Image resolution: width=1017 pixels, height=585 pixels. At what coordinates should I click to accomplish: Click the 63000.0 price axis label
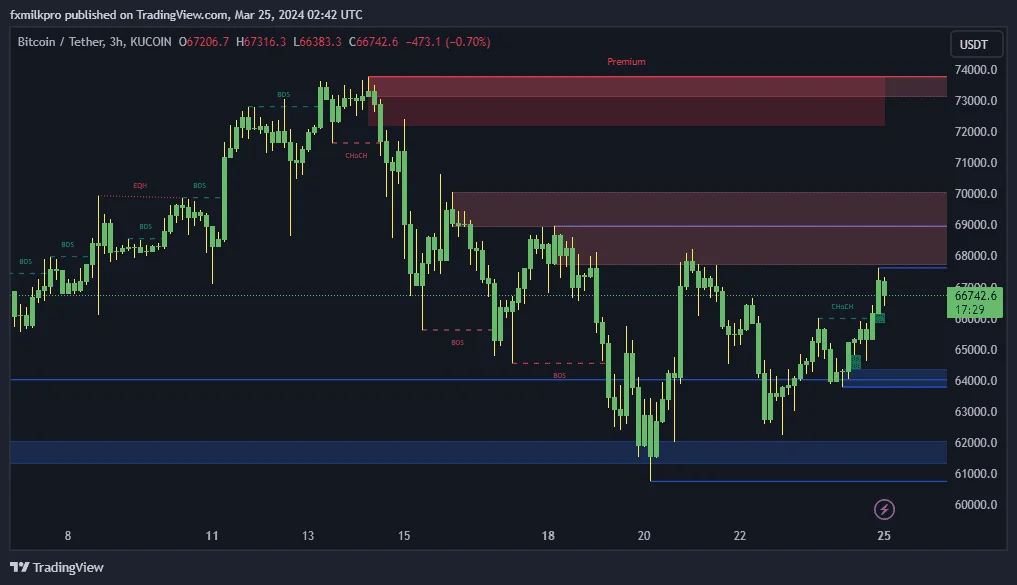975,412
